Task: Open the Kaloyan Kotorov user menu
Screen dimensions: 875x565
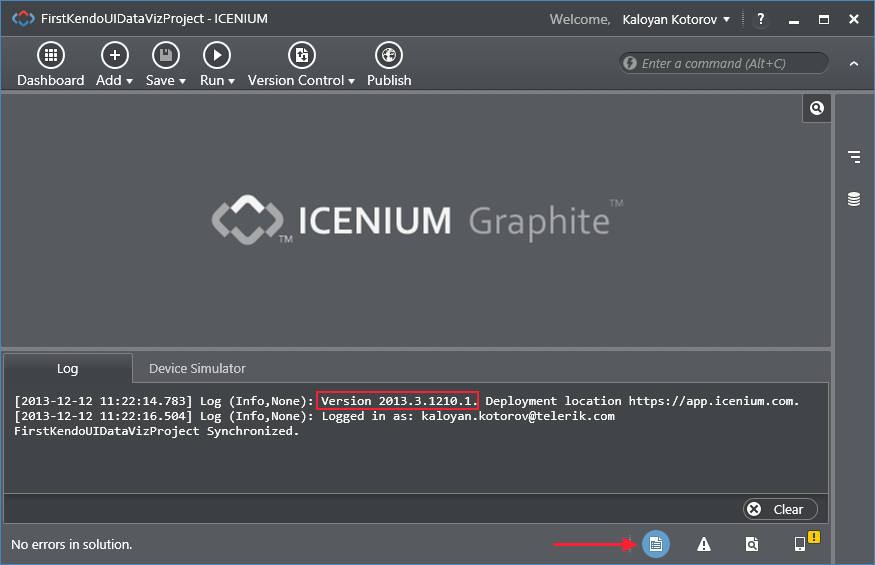Action: click(x=676, y=20)
